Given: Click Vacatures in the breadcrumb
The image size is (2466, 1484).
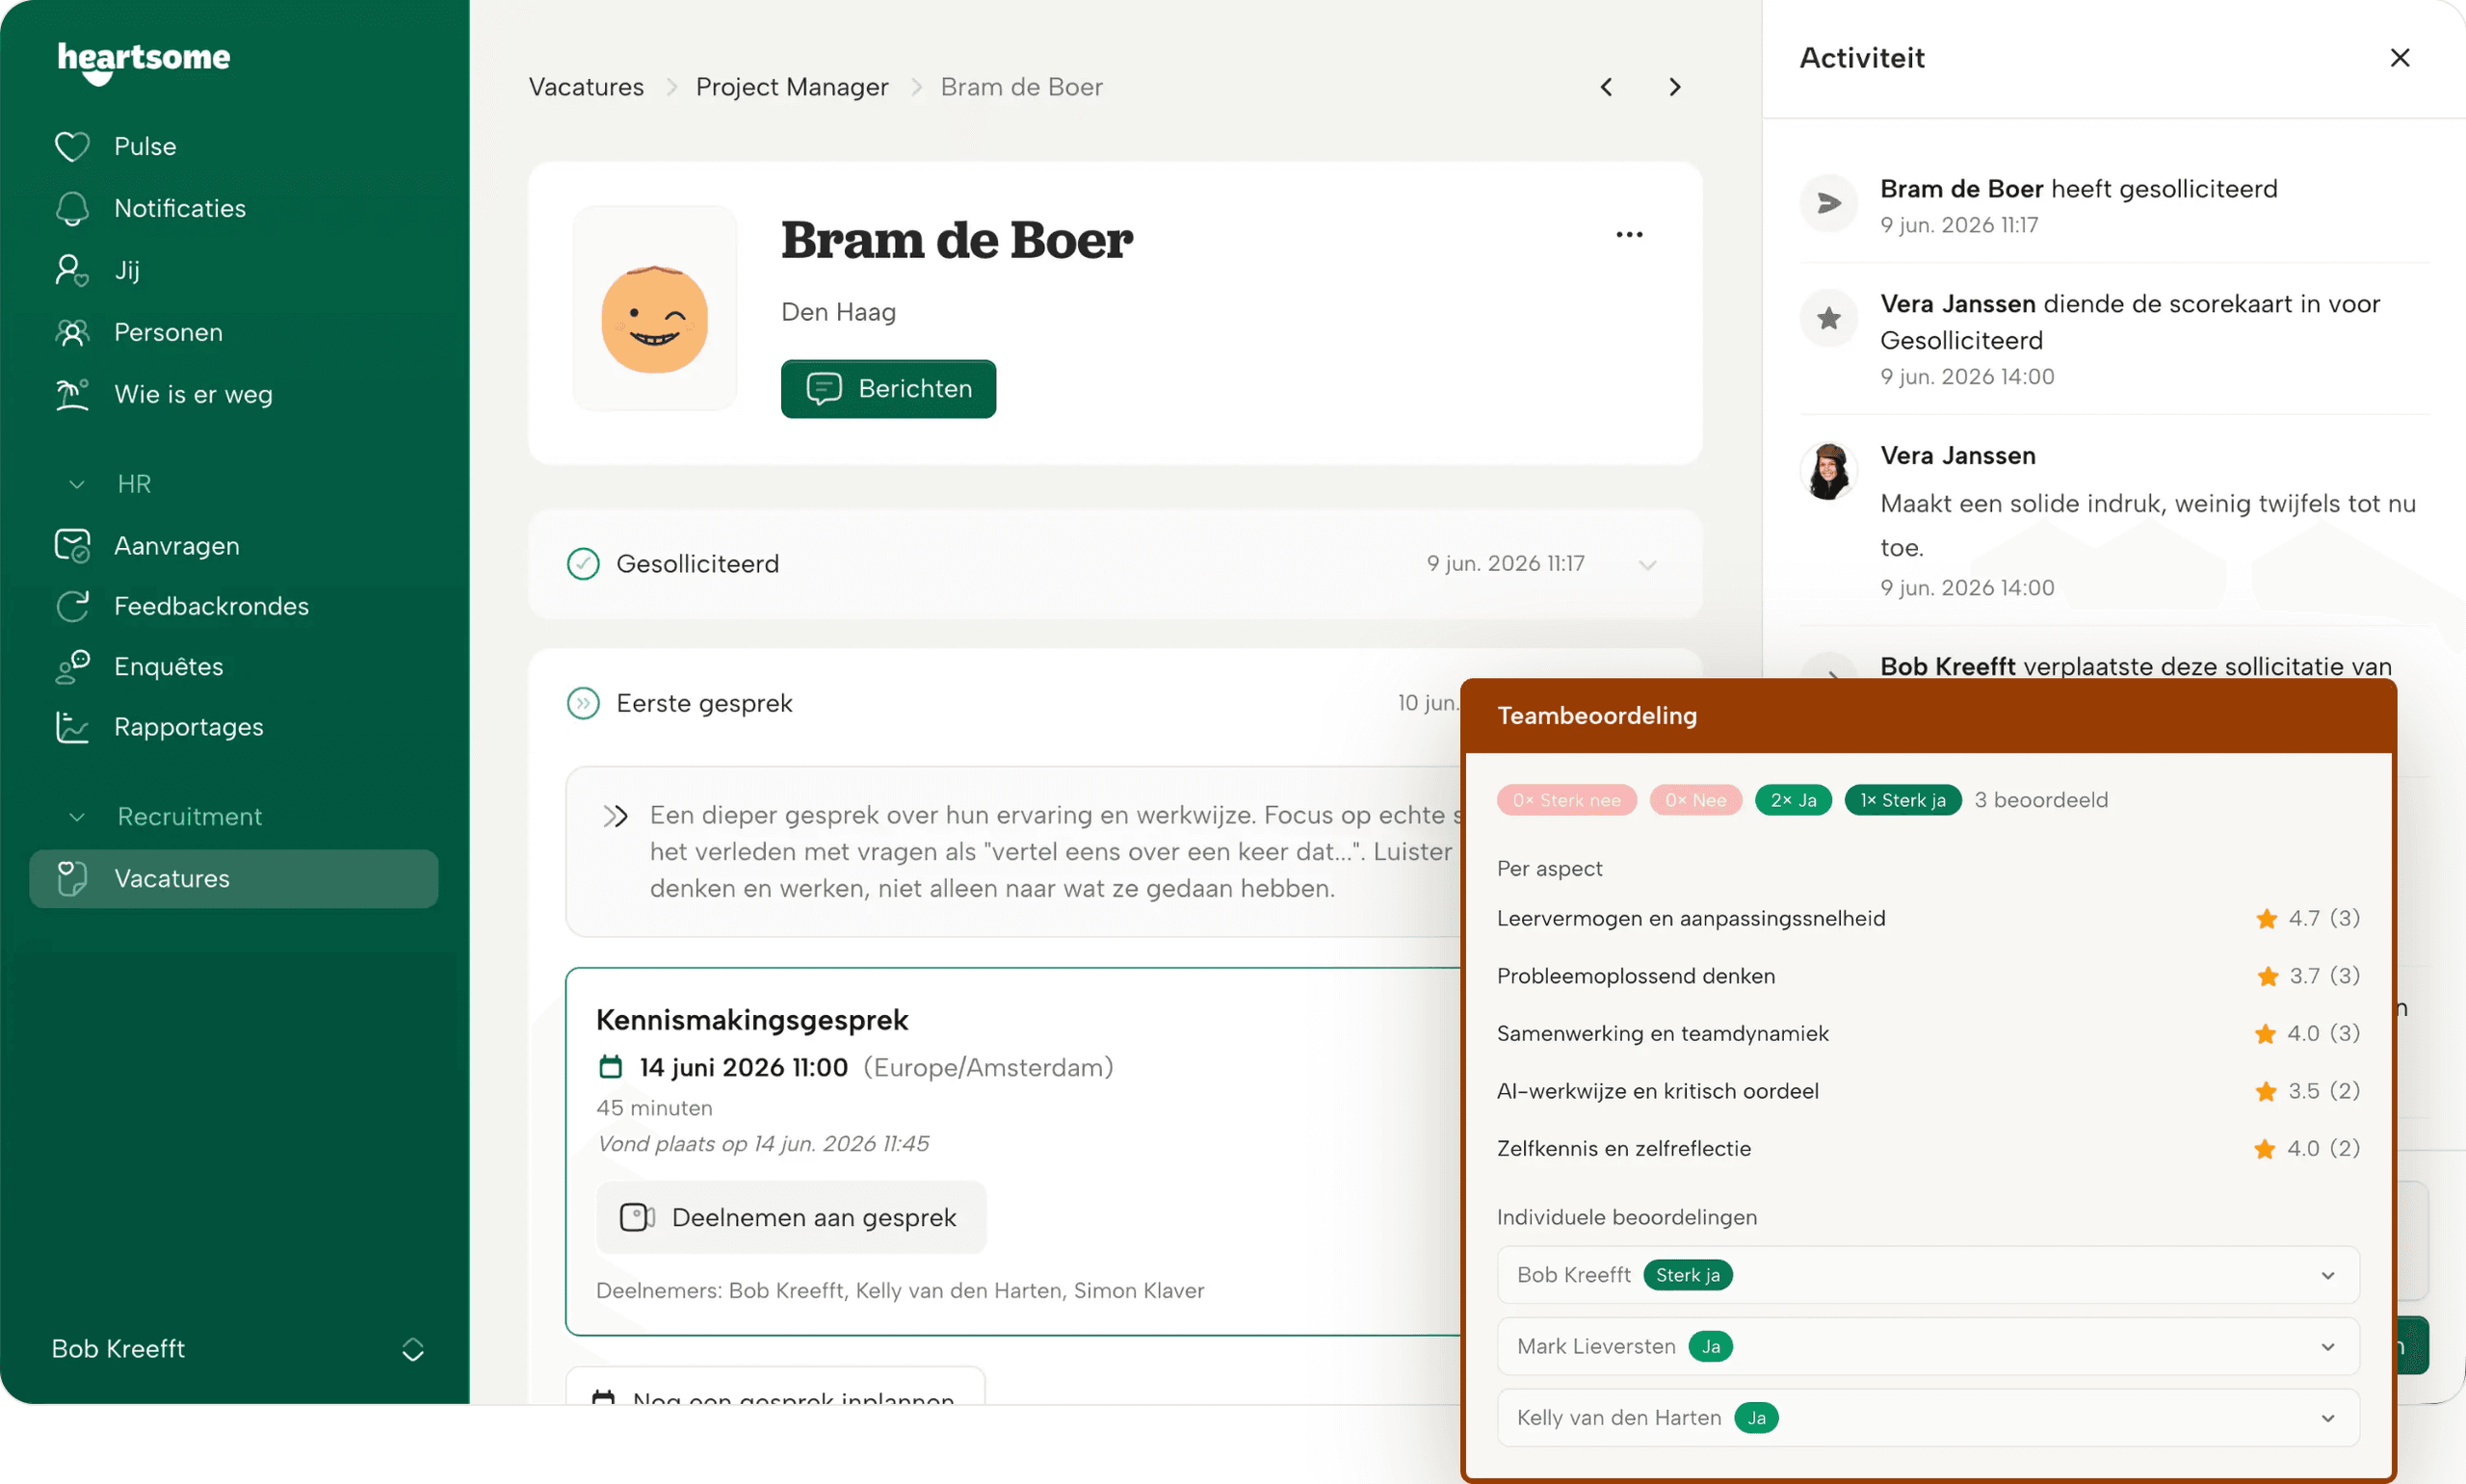Looking at the screenshot, I should point(586,87).
